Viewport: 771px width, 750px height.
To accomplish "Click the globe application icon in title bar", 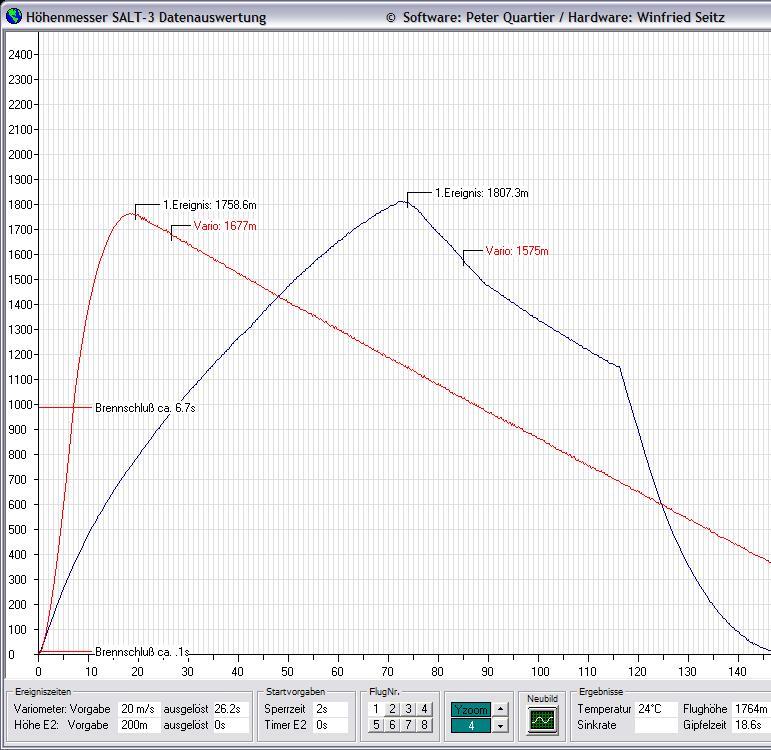I will [13, 16].
